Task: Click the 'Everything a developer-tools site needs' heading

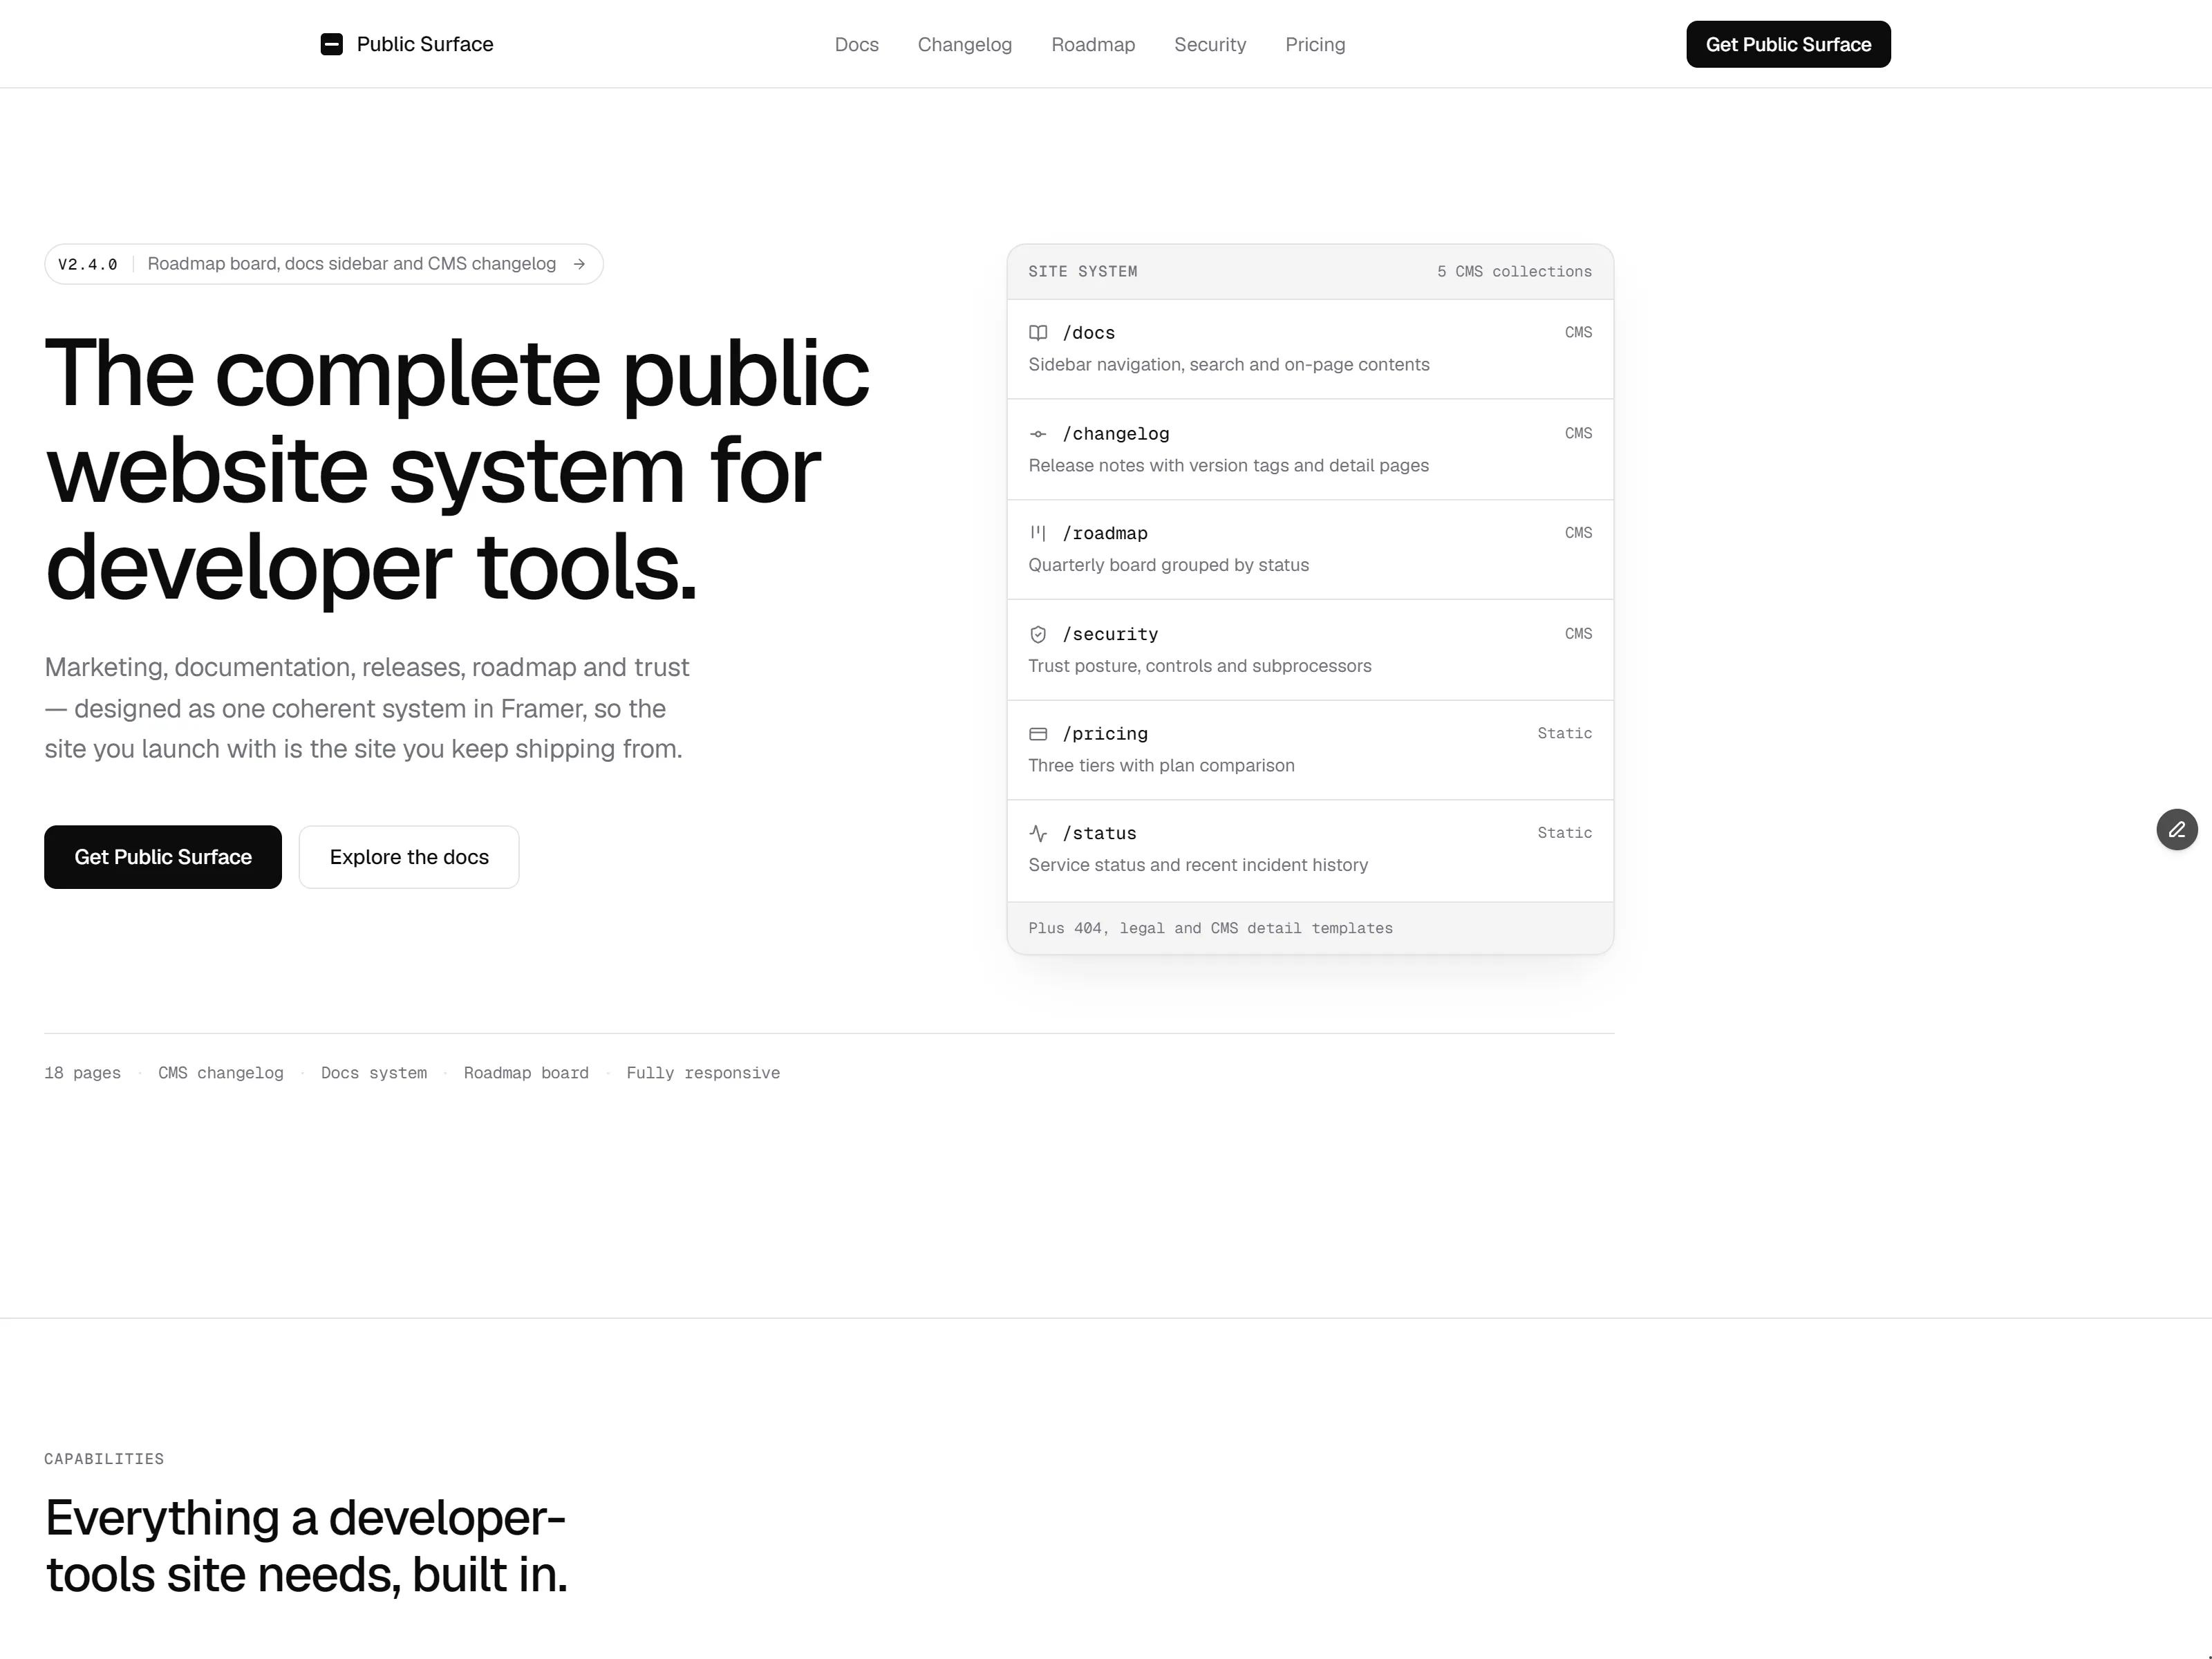Action: click(306, 1546)
